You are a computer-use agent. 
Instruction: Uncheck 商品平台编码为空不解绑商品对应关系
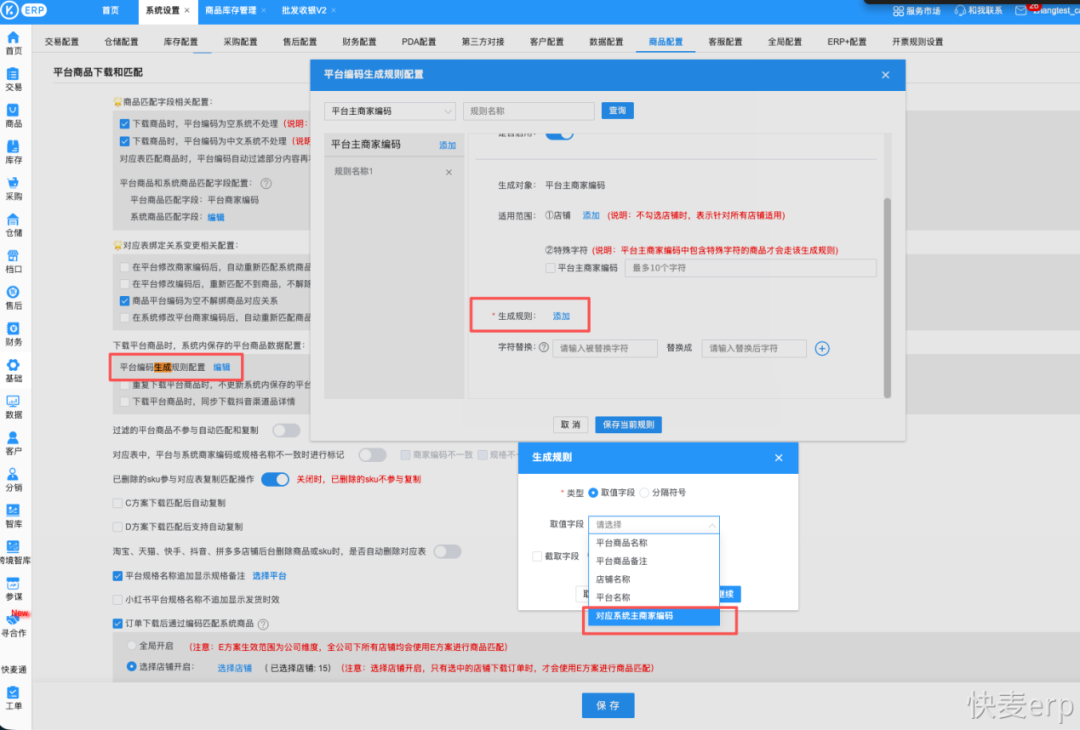125,301
